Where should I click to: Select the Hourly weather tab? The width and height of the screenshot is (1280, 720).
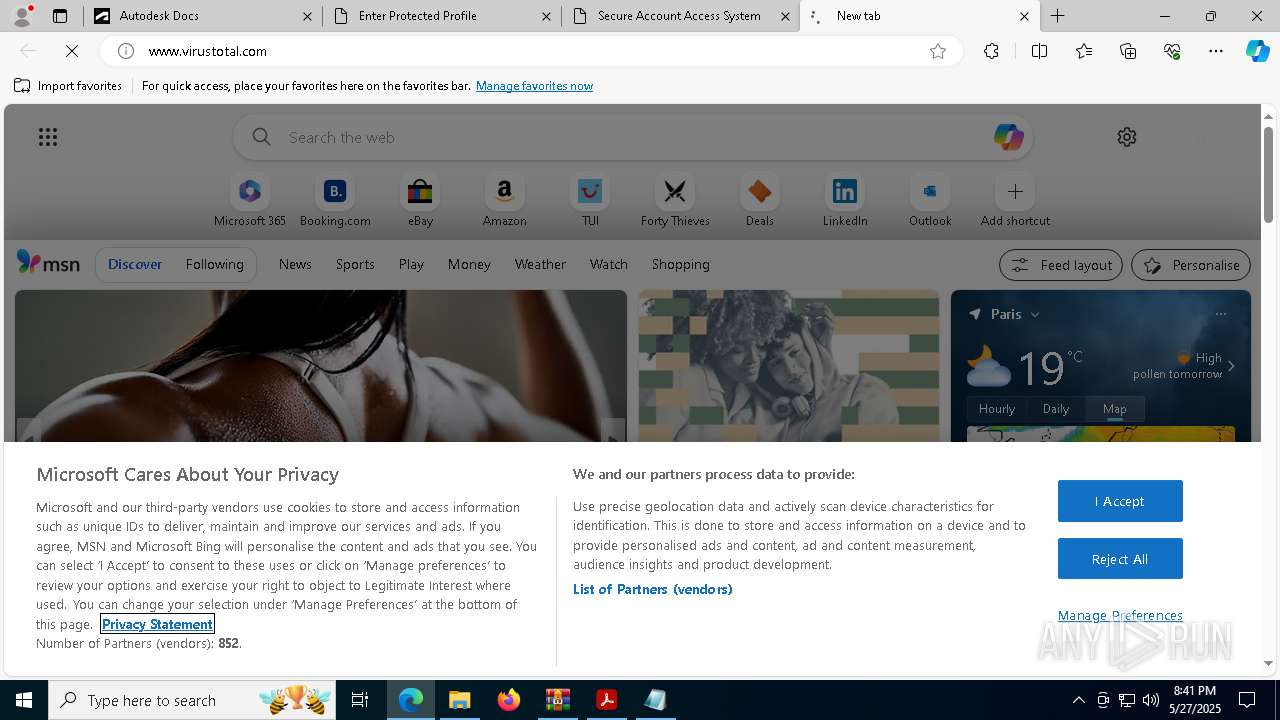tap(997, 408)
